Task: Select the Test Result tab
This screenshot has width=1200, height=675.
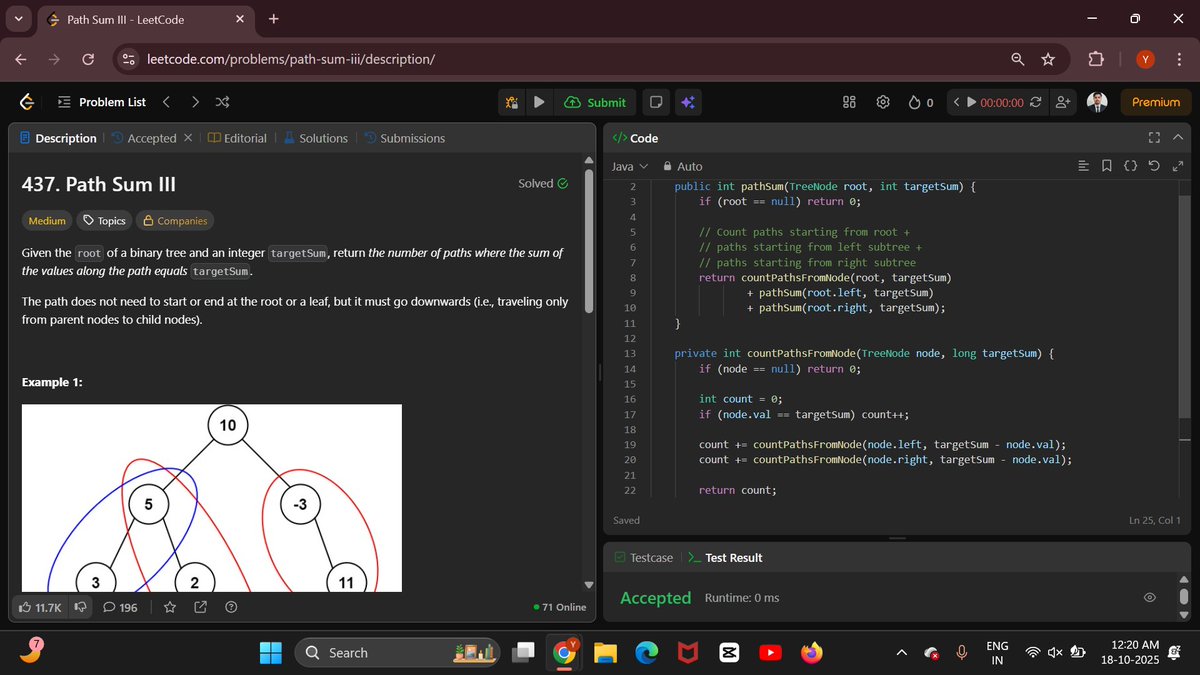Action: (725, 557)
